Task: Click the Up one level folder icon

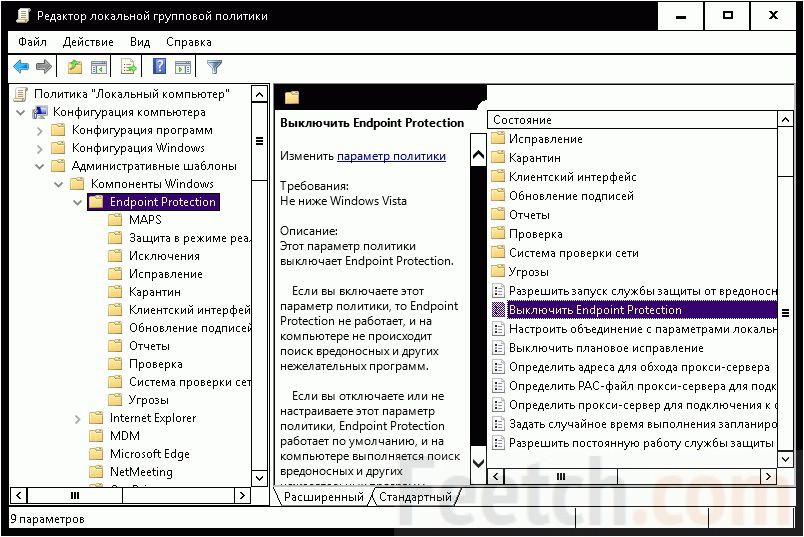Action: coord(75,67)
